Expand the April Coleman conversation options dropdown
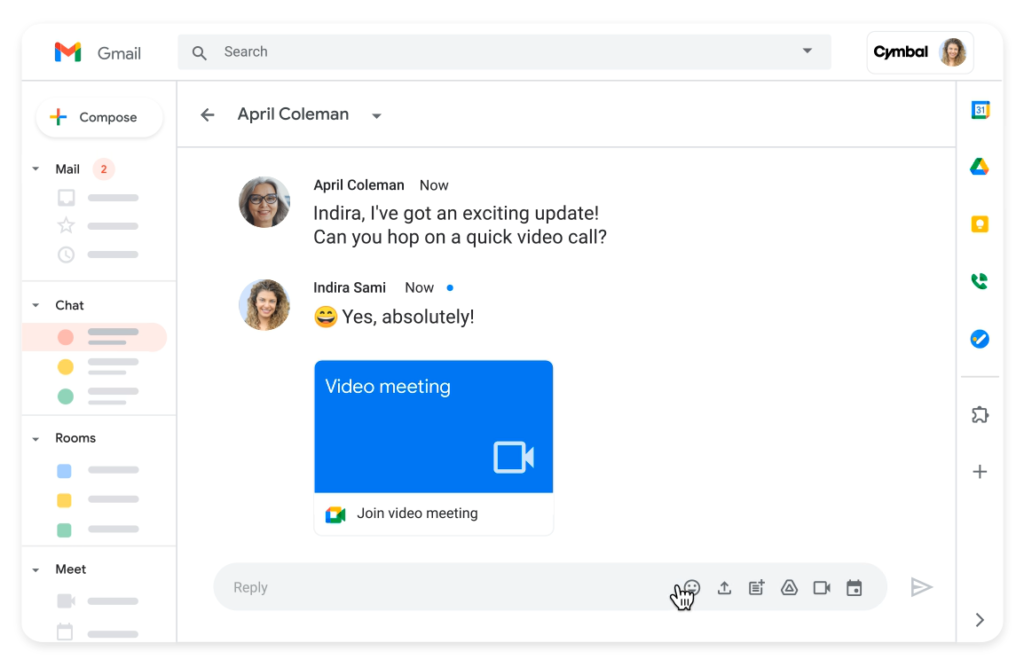This screenshot has height=659, width=1024. (376, 115)
